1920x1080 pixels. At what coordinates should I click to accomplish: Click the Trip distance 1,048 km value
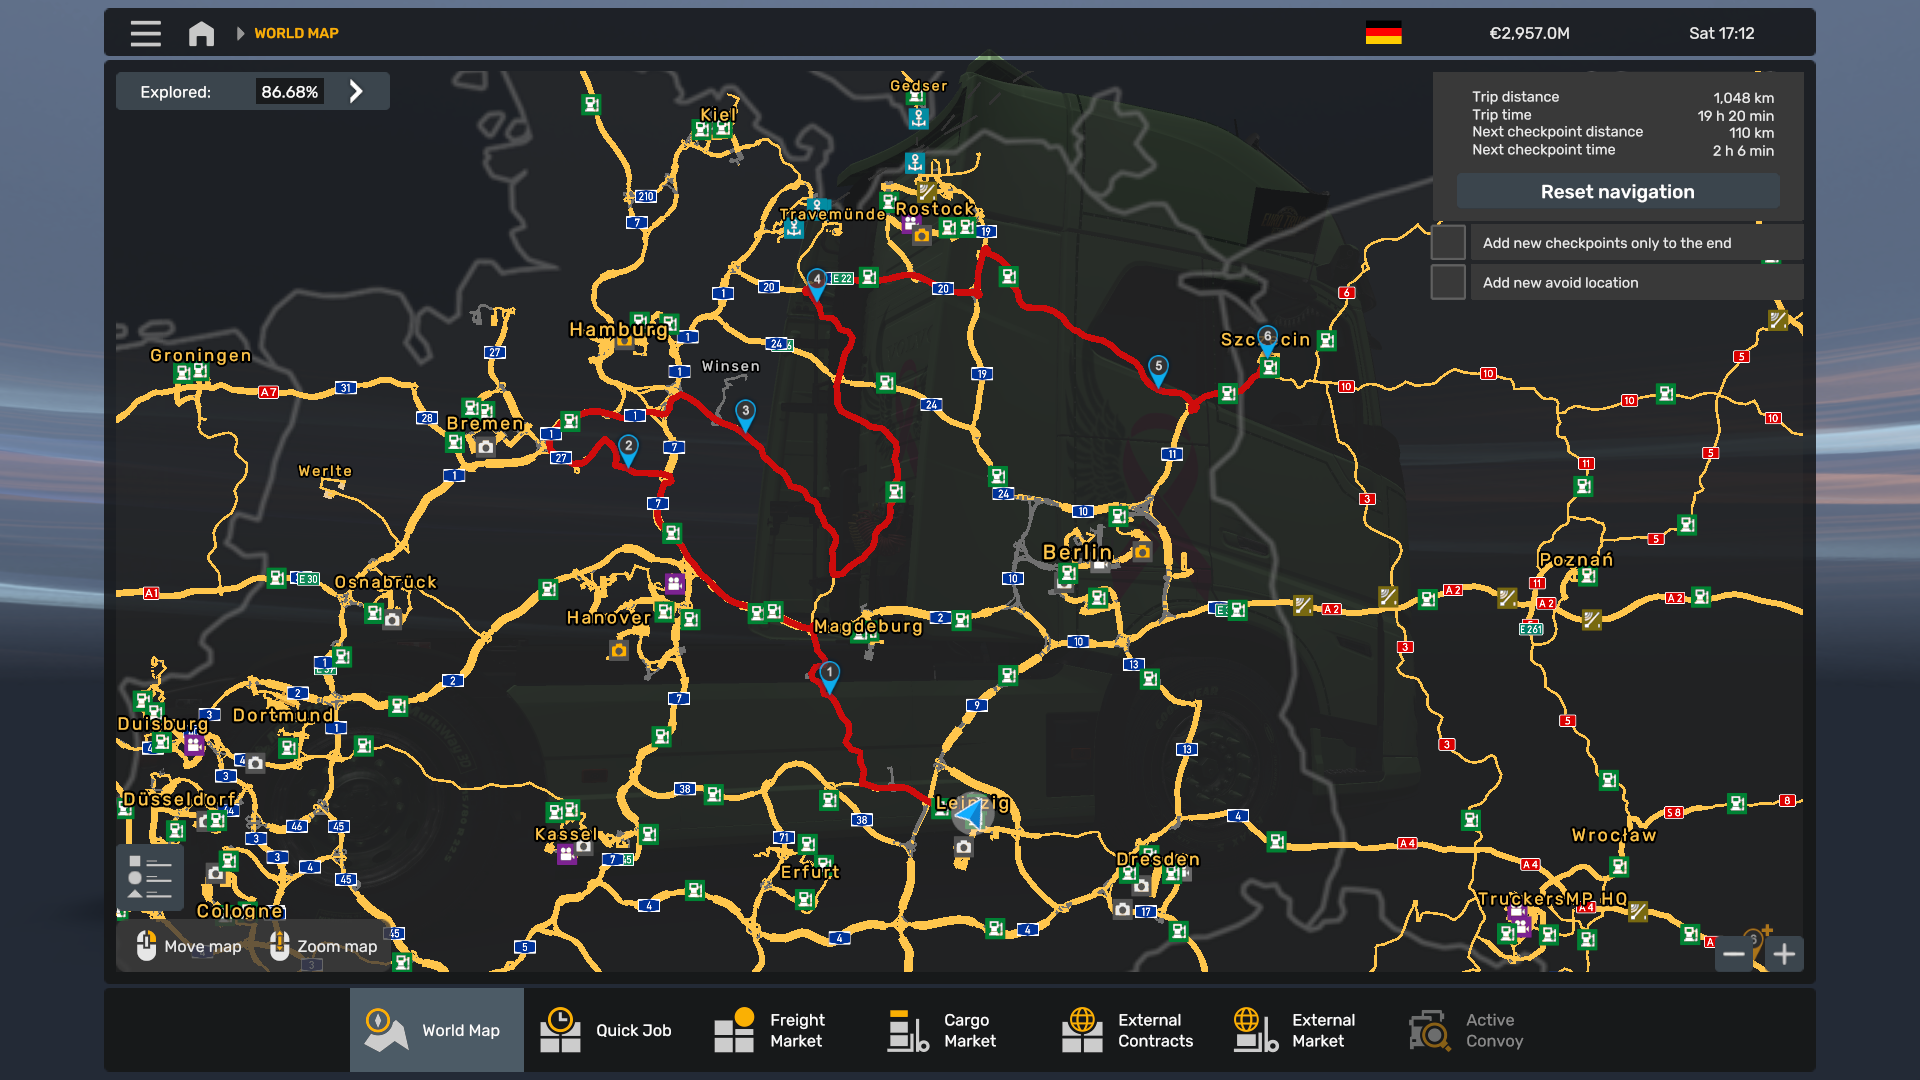pos(1743,97)
